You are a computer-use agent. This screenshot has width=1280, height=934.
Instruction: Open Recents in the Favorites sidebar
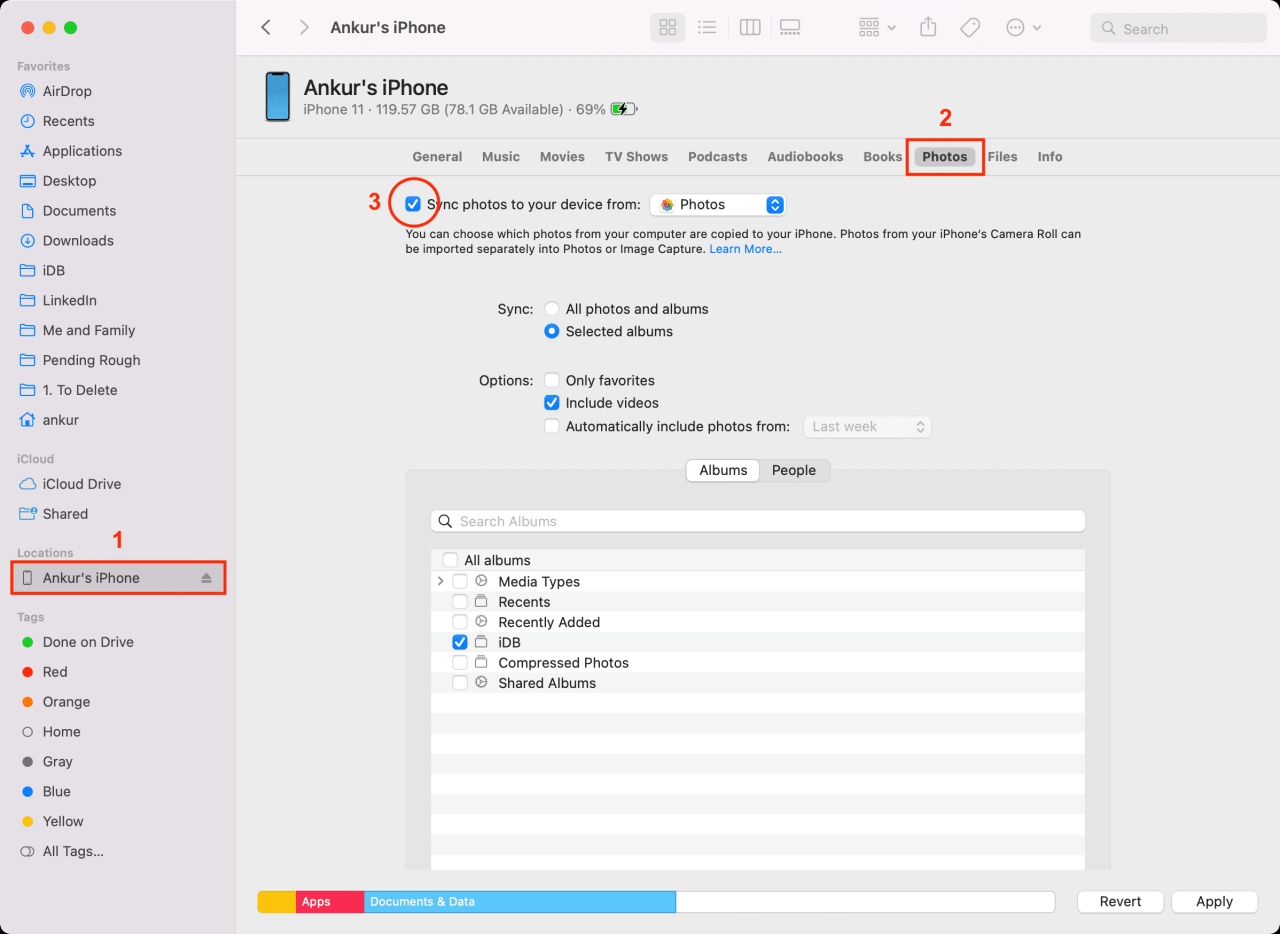coord(68,121)
